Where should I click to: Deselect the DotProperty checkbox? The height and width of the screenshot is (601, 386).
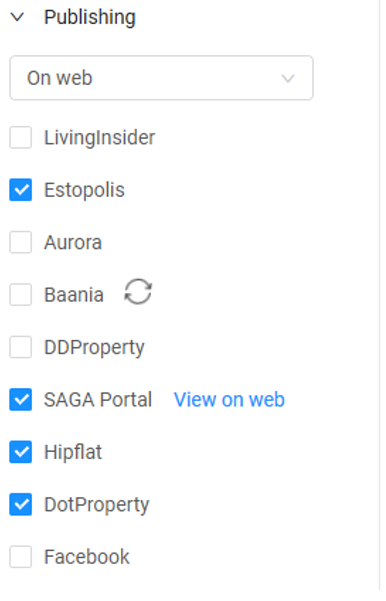(x=21, y=504)
